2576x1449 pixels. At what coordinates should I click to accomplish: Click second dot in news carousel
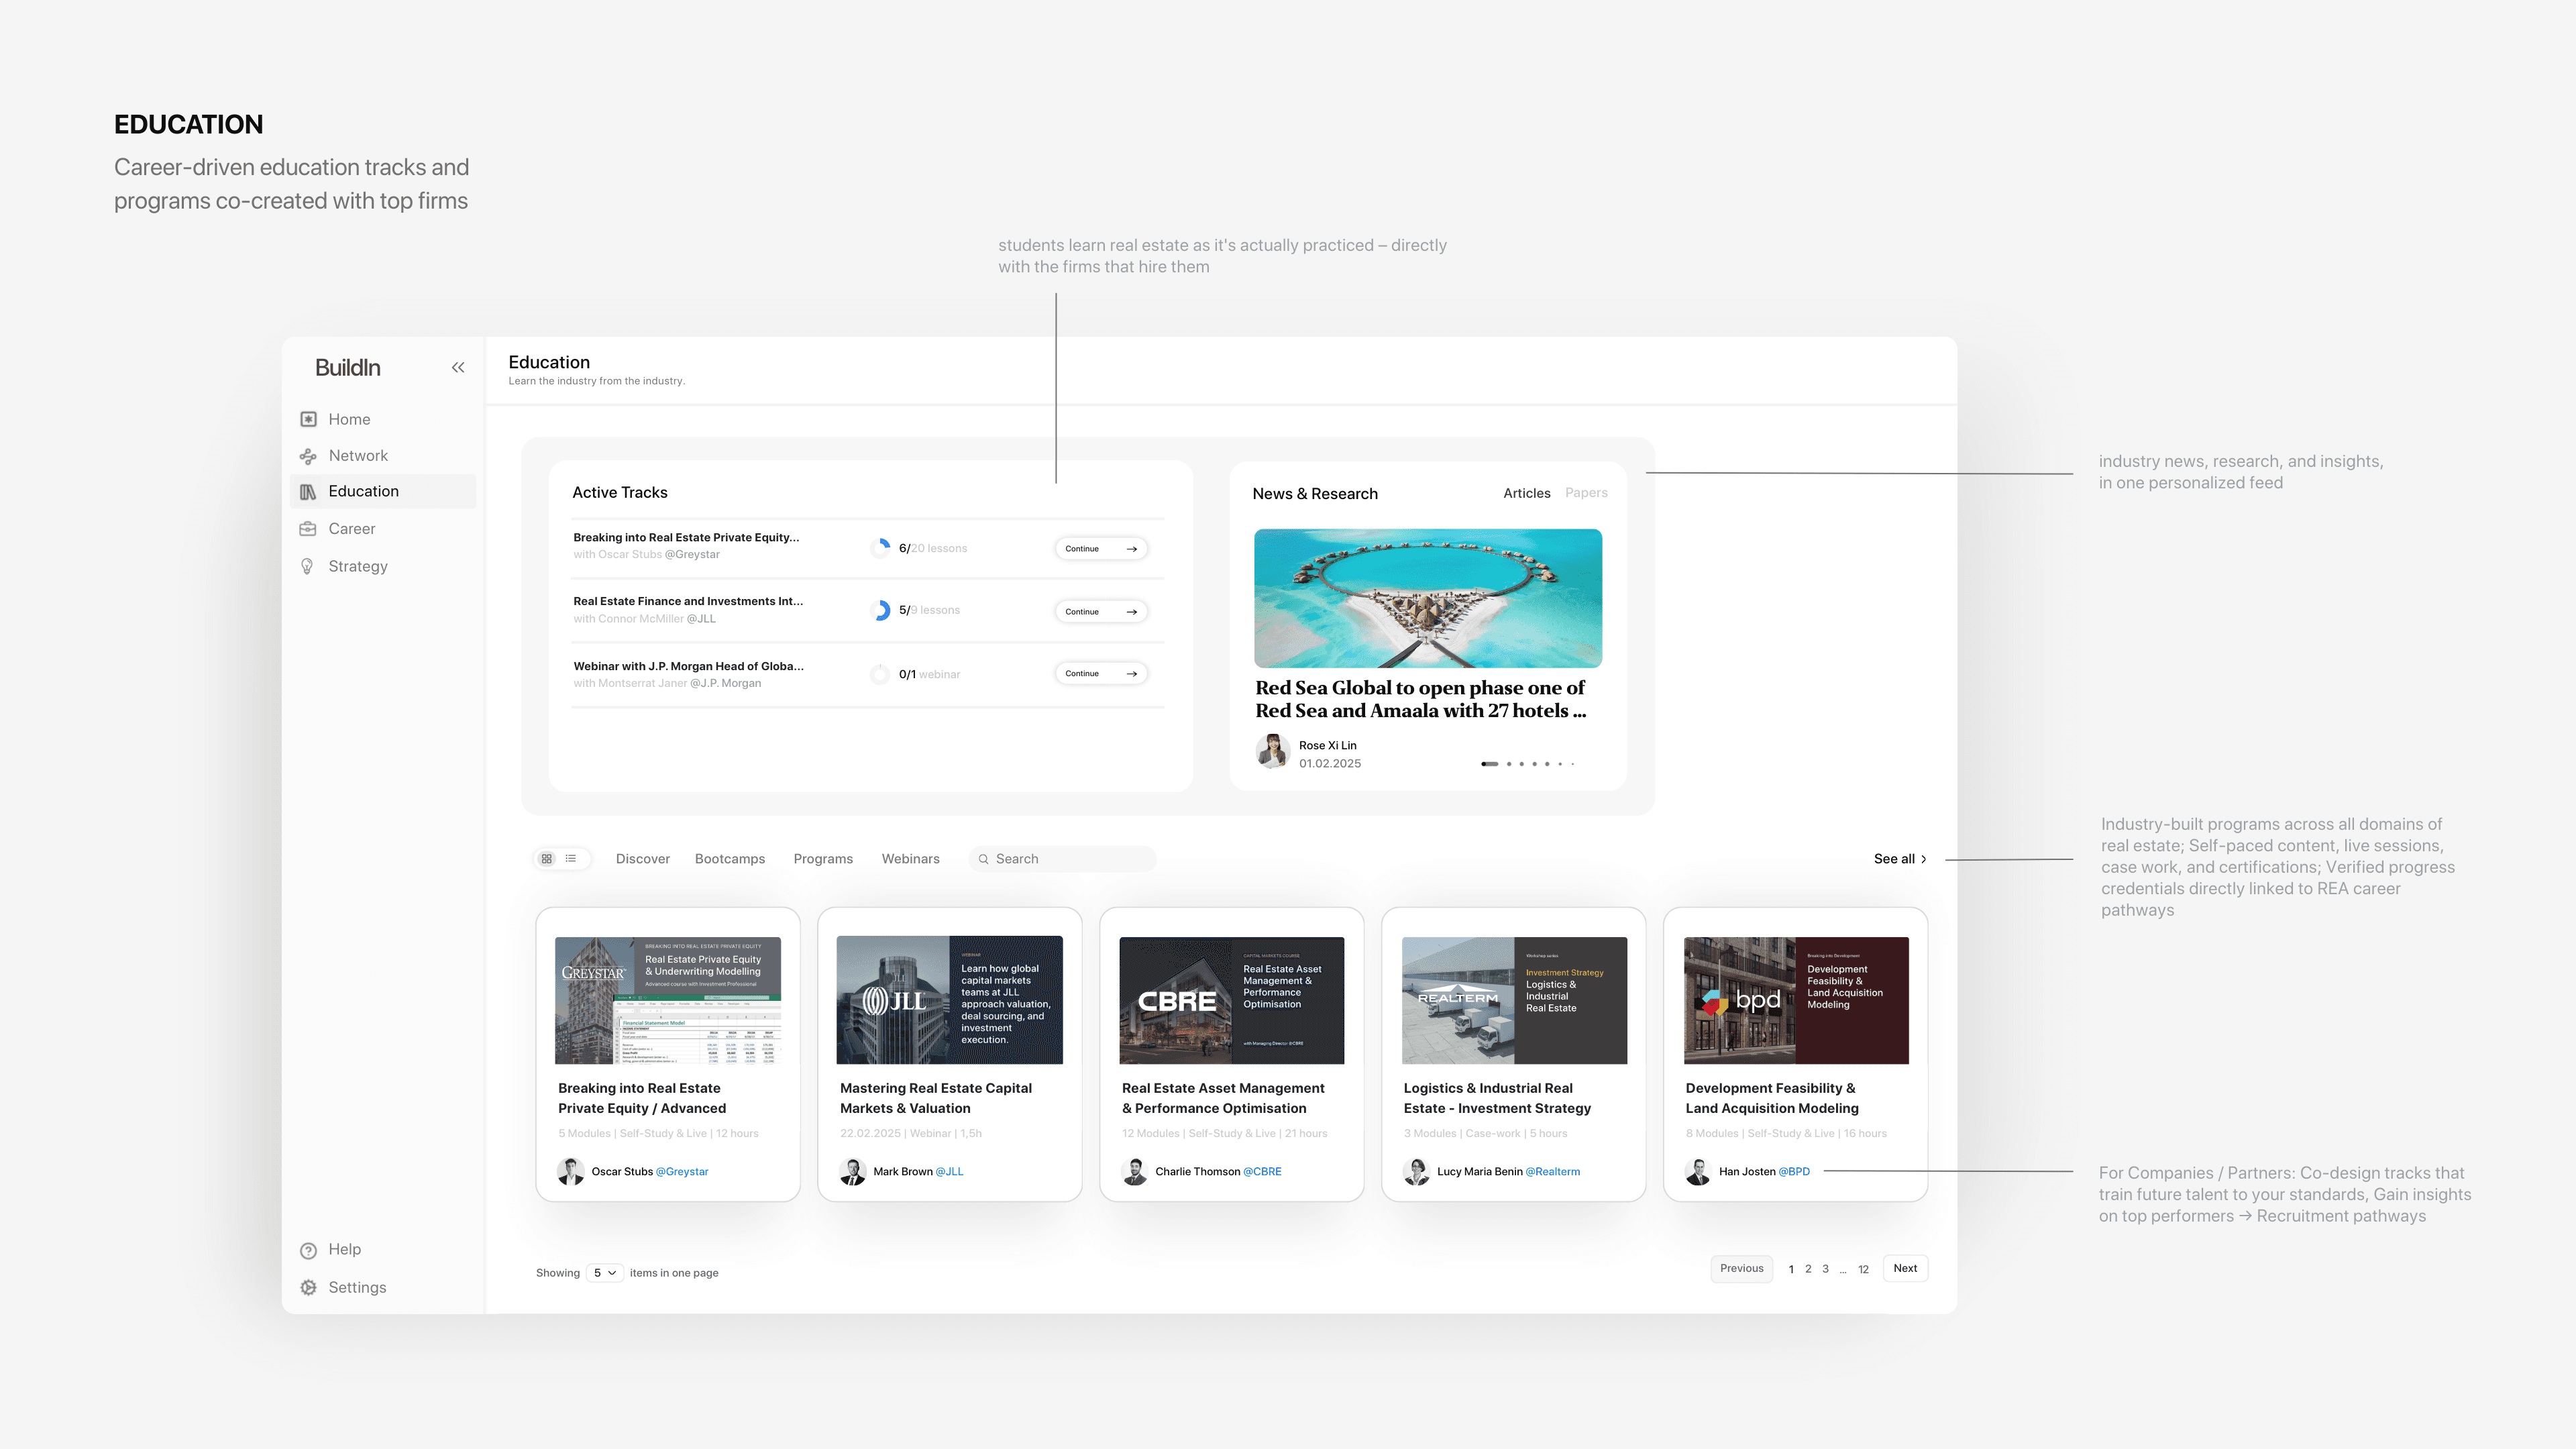click(x=1508, y=764)
